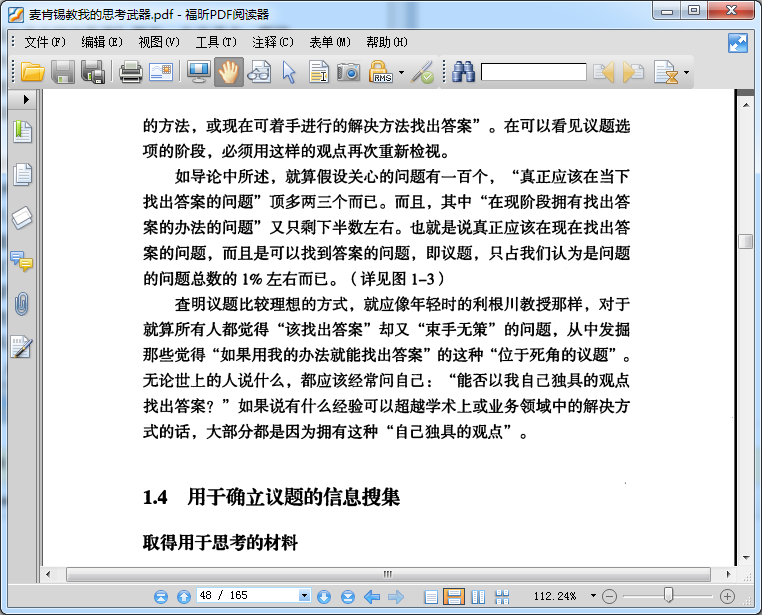Open the Signatures panel with pen icon
Screen dimensions: 762x615
21,347
